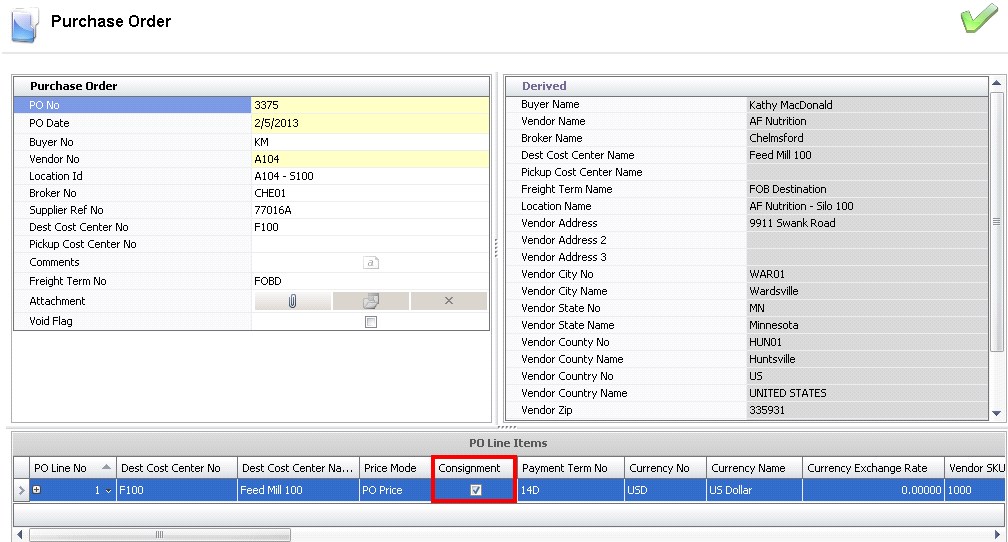Click the Dest Cost Center No column header

(177, 468)
